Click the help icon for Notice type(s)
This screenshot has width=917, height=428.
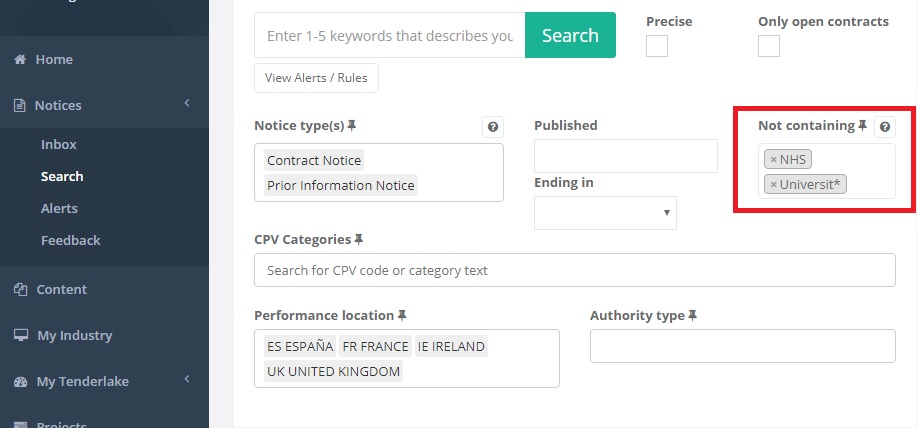click(492, 127)
